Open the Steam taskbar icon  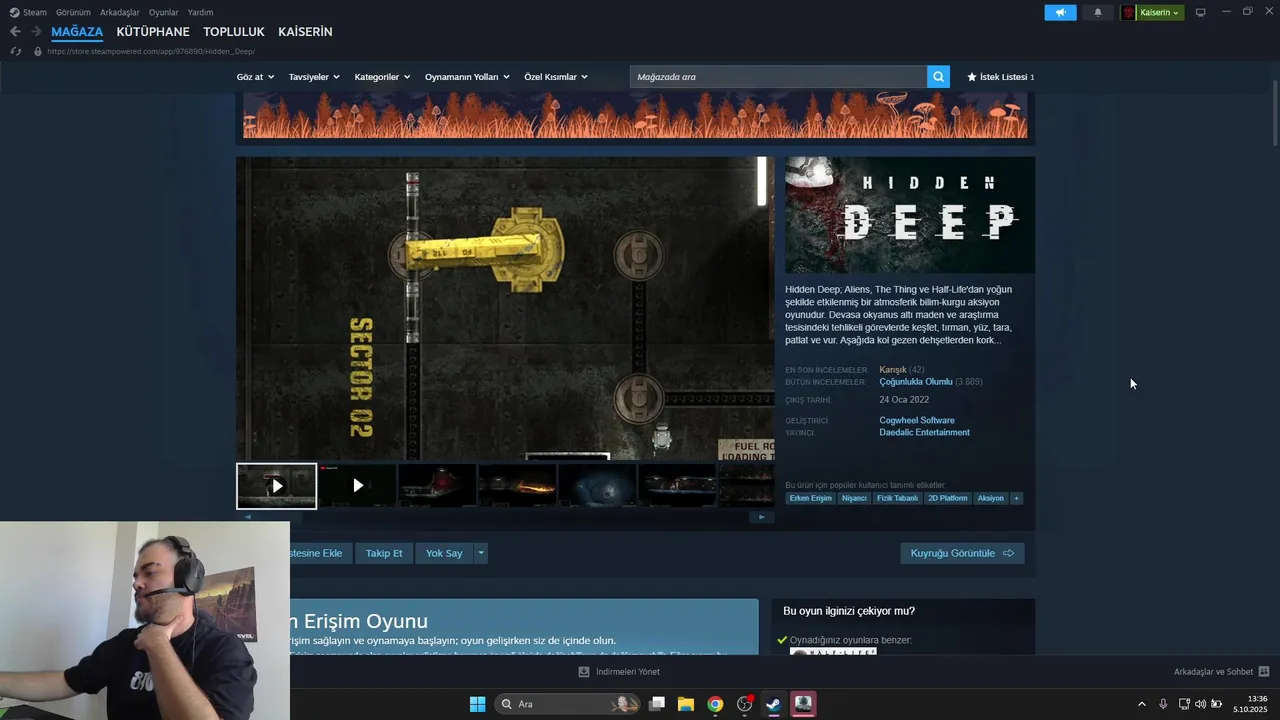click(x=773, y=704)
